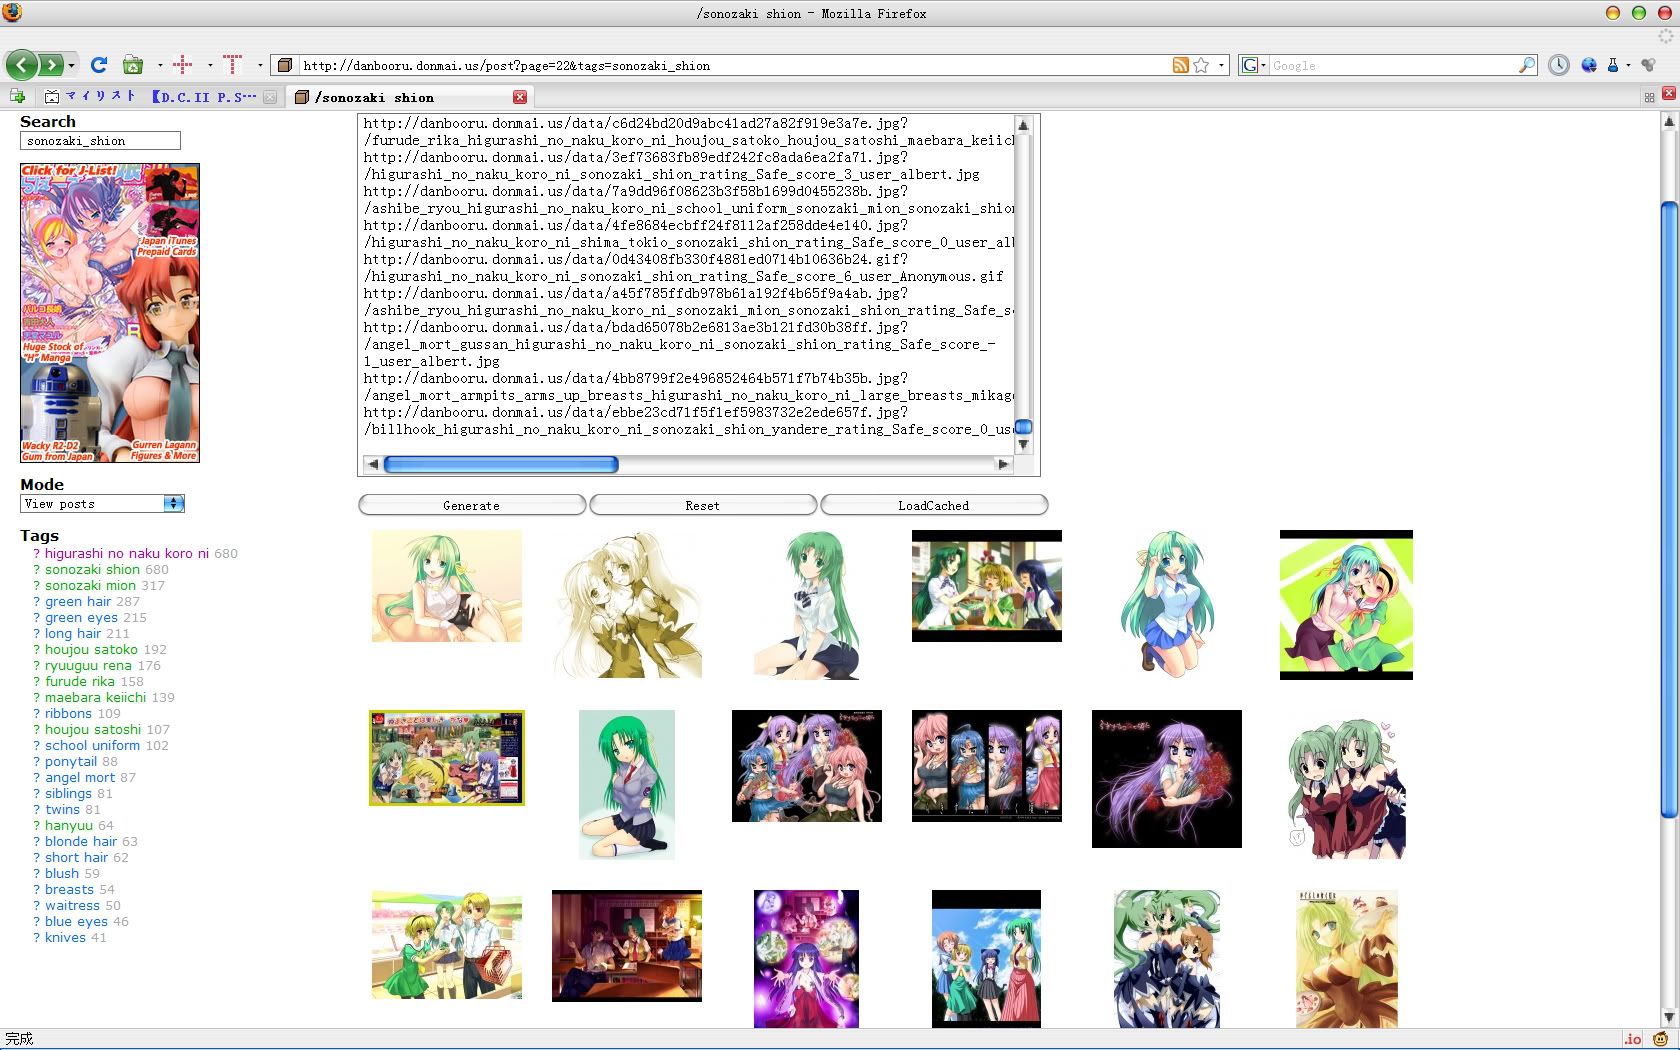Close the マイリスト D.C.II P.S tab
This screenshot has width=1680, height=1050.
click(270, 97)
